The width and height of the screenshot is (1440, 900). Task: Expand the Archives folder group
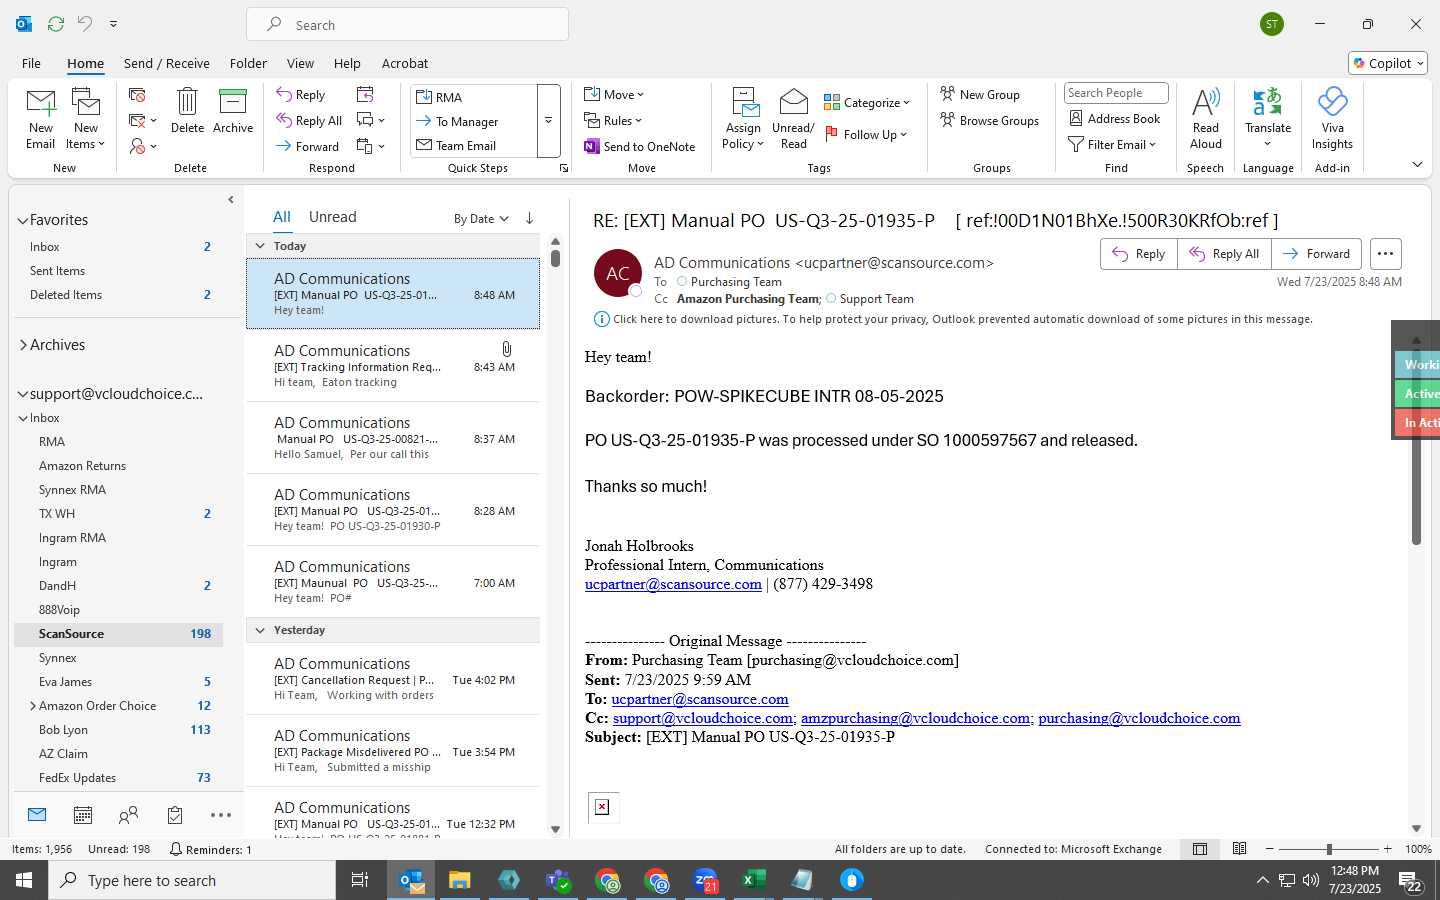(23, 345)
